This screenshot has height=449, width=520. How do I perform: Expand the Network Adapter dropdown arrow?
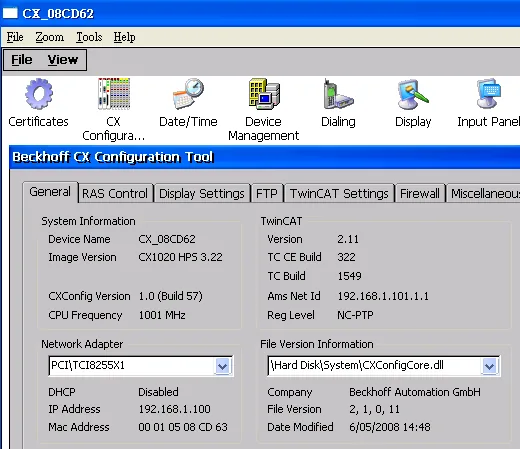(x=223, y=366)
